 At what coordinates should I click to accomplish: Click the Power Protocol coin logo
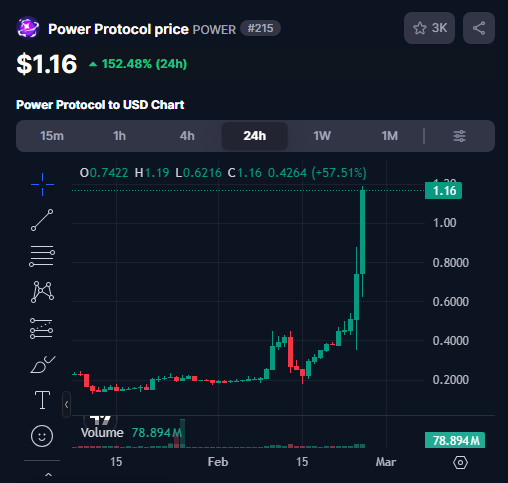28,28
